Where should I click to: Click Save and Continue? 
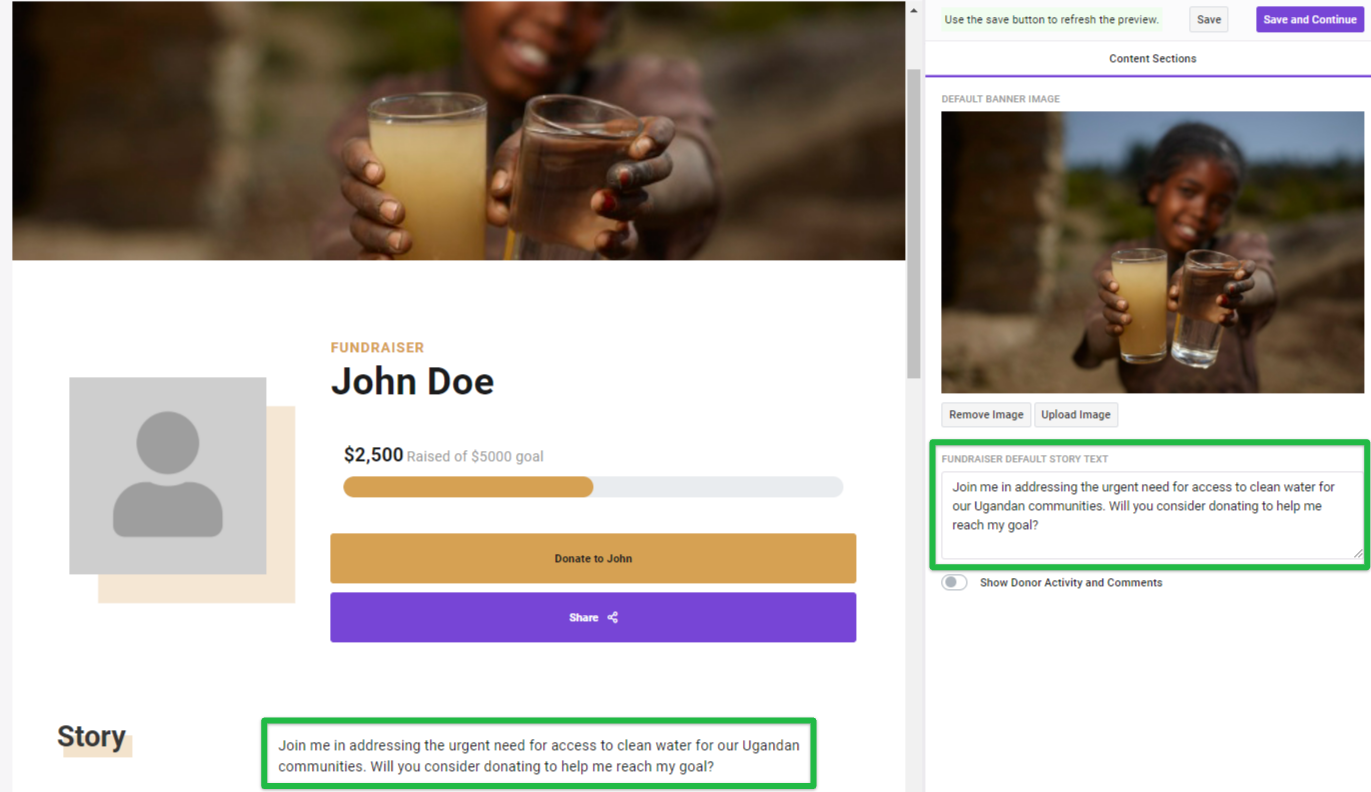pos(1309,19)
